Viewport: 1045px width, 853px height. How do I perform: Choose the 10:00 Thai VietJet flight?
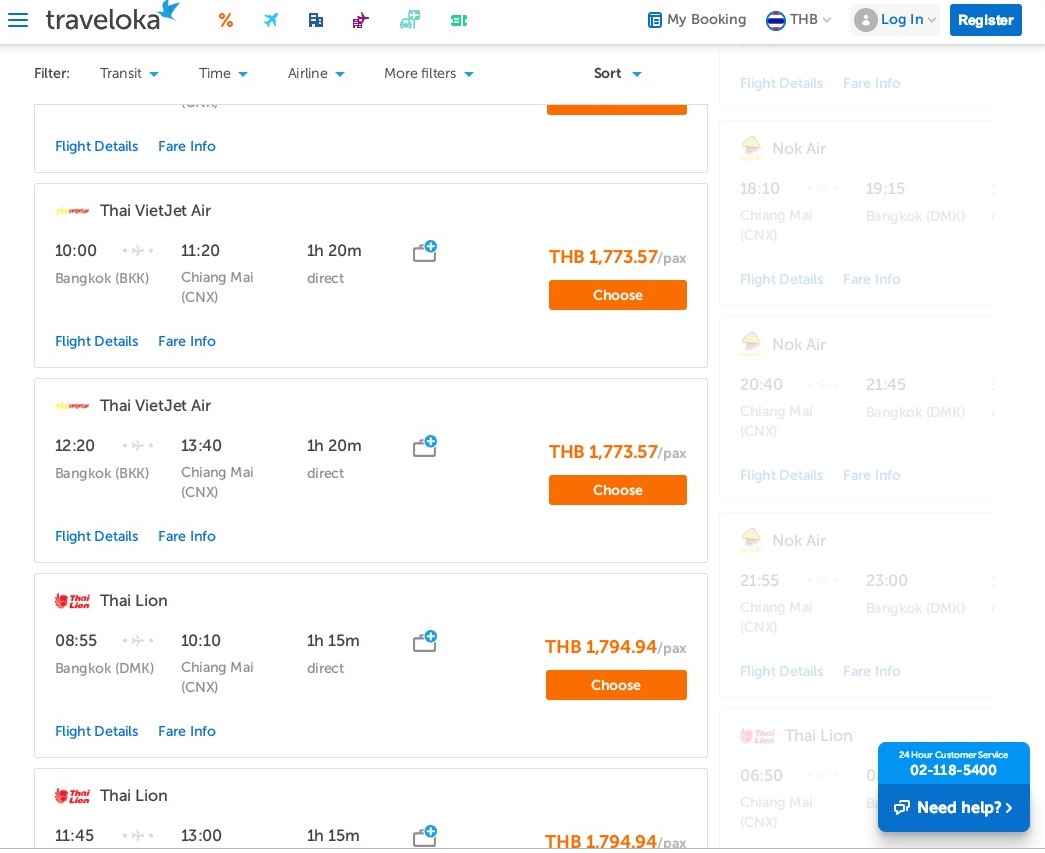(x=617, y=295)
